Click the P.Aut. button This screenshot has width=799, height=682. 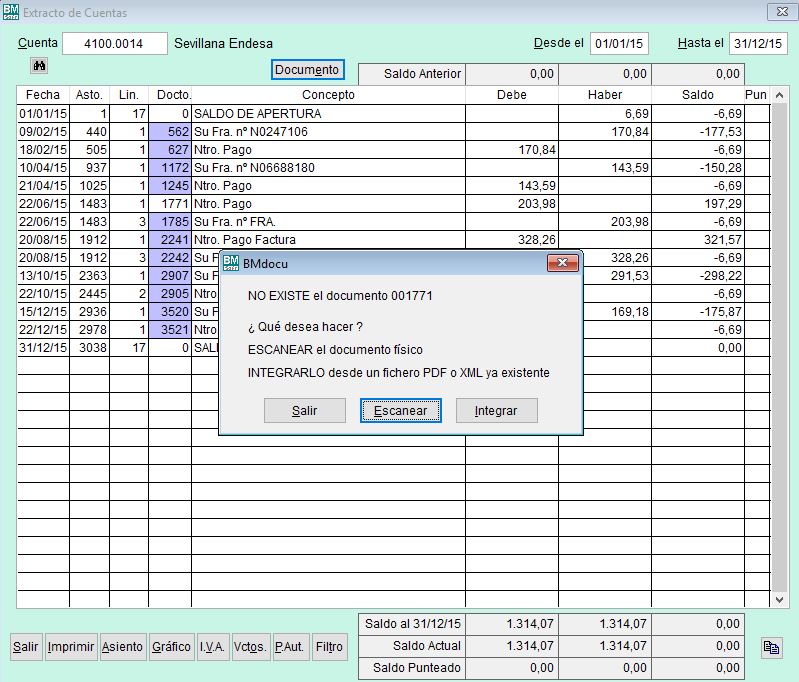(290, 647)
